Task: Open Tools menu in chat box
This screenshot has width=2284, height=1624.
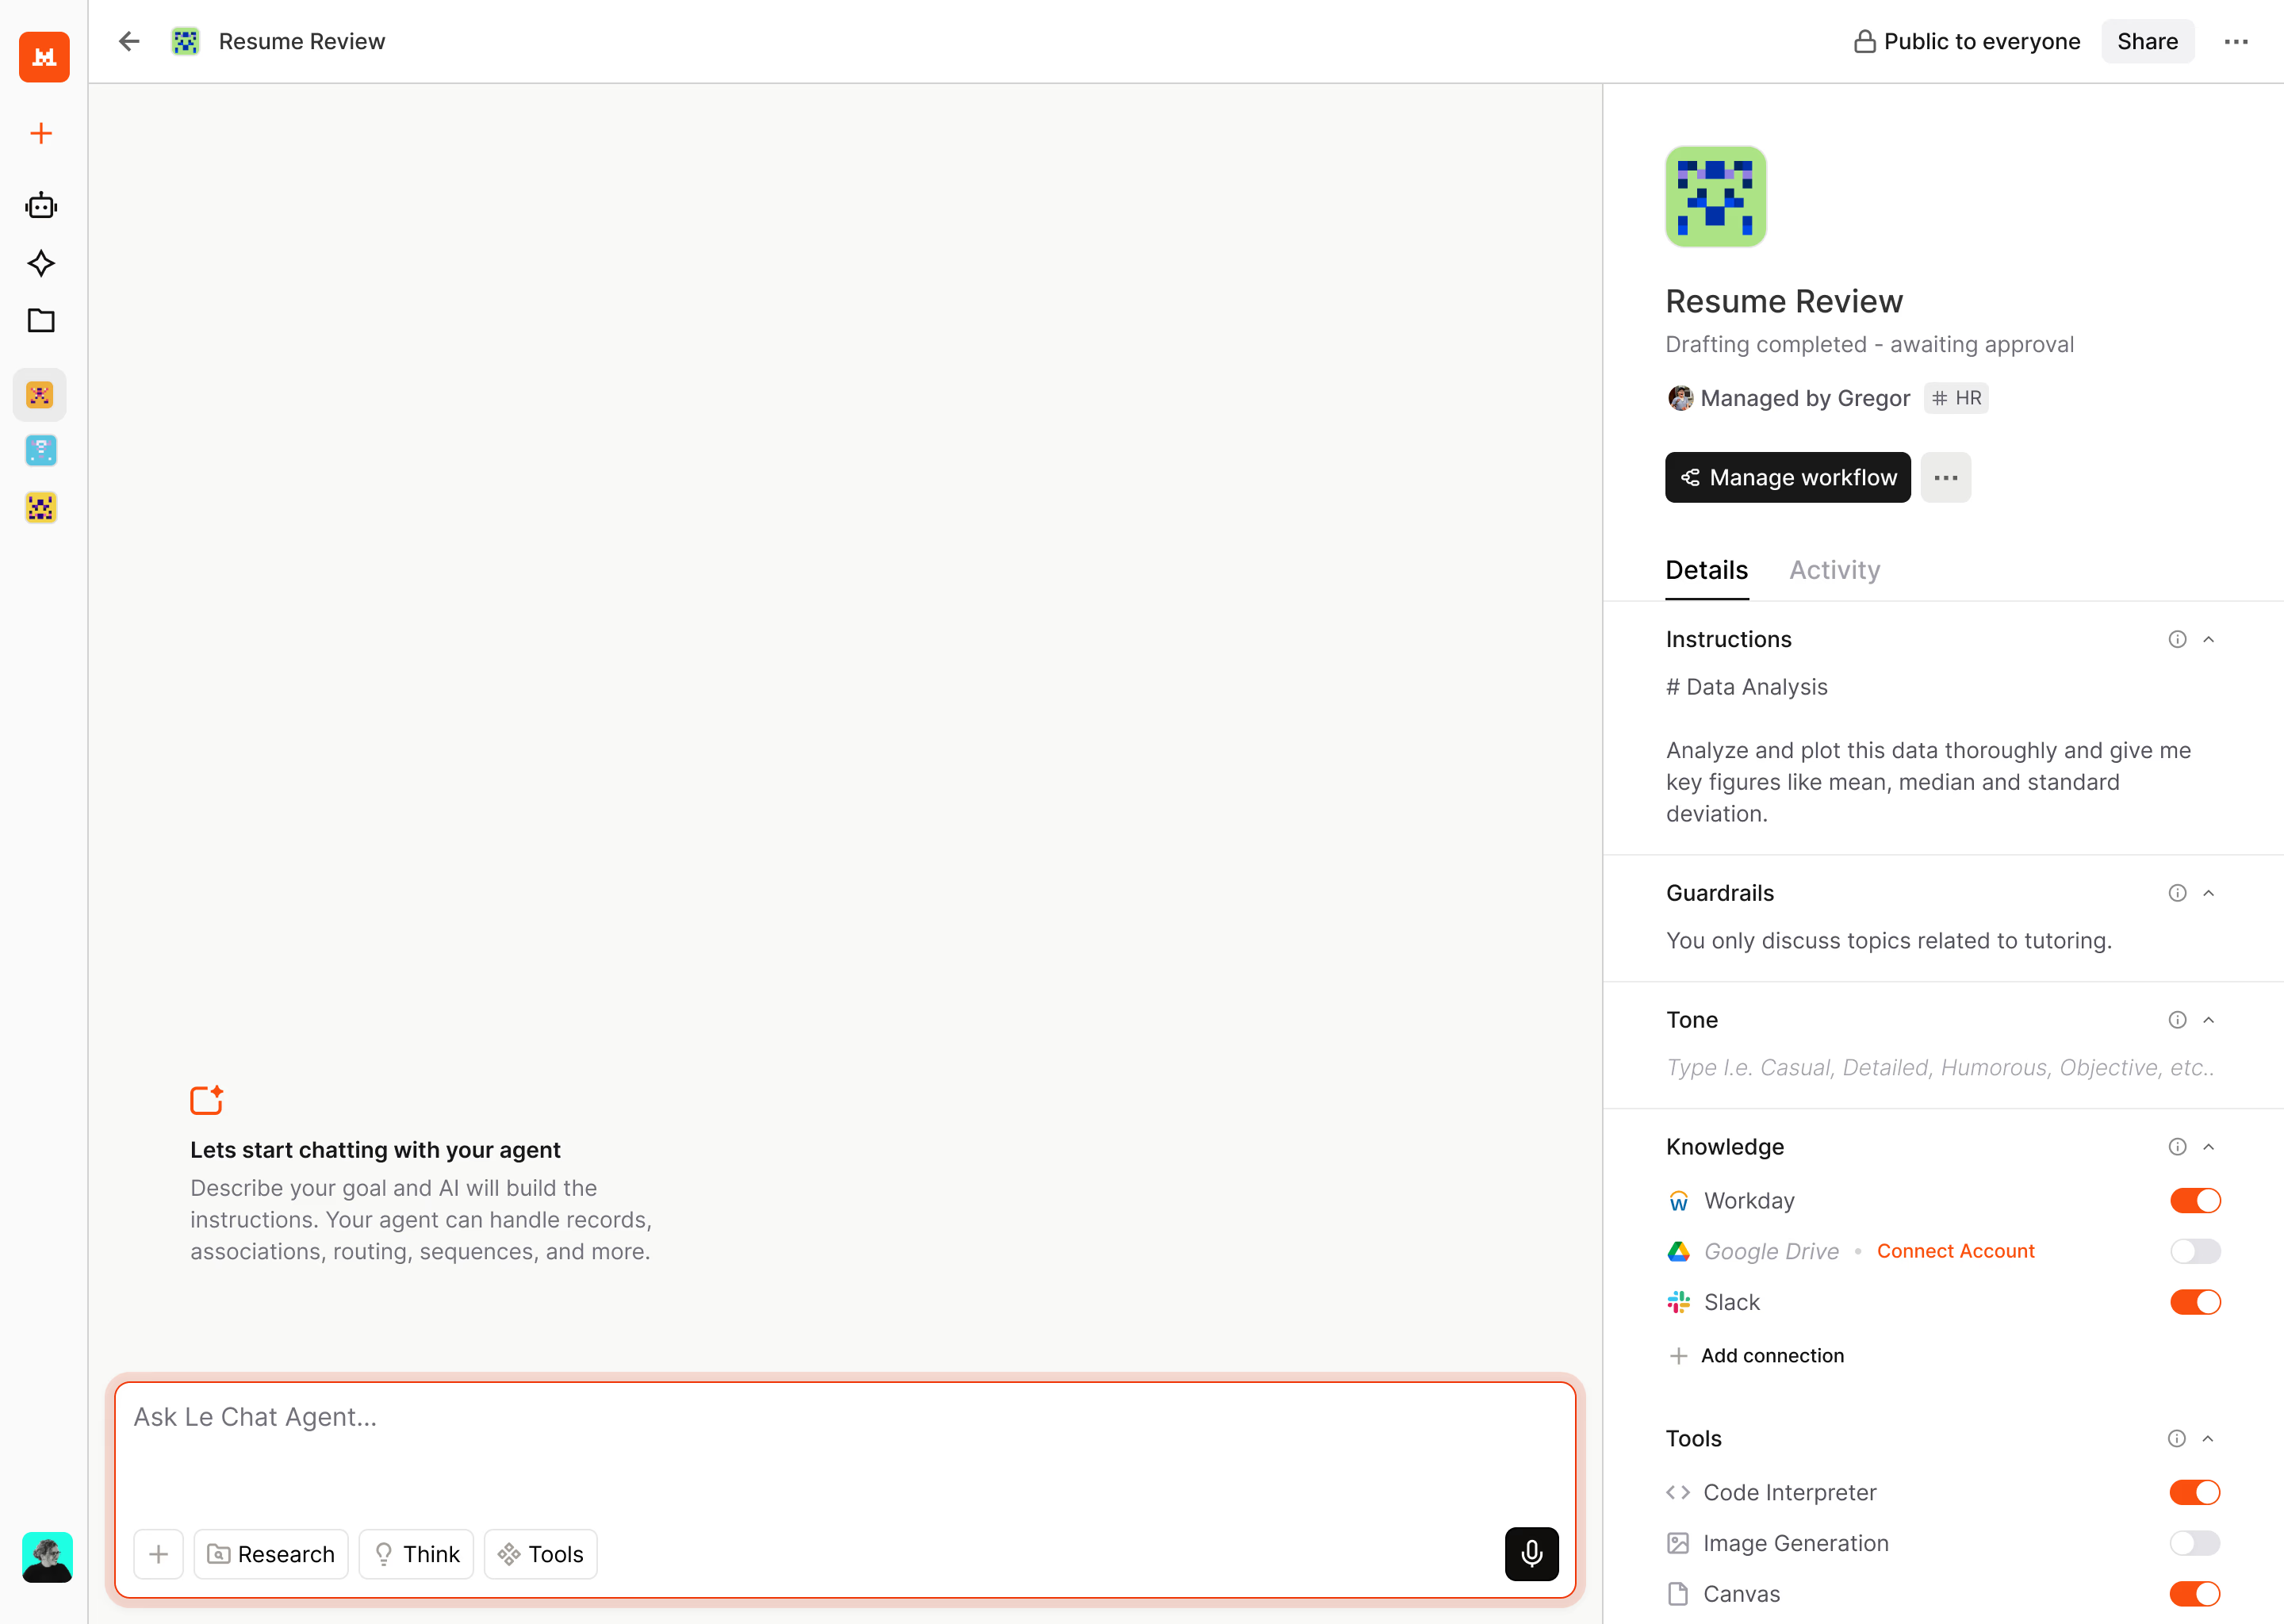Action: point(540,1554)
